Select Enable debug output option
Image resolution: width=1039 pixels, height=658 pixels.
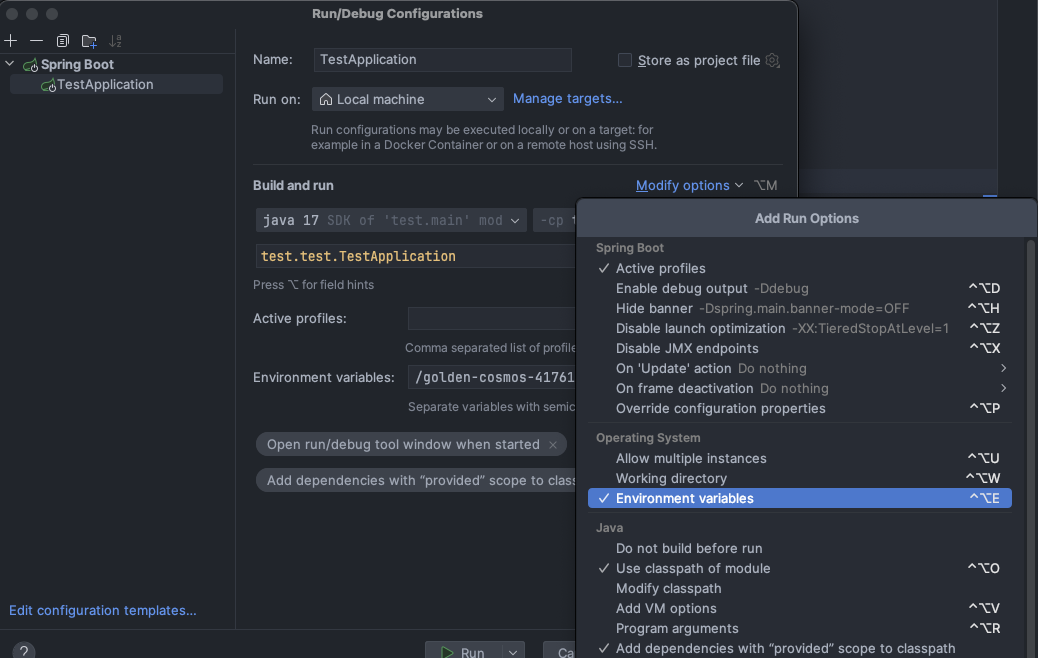800,288
